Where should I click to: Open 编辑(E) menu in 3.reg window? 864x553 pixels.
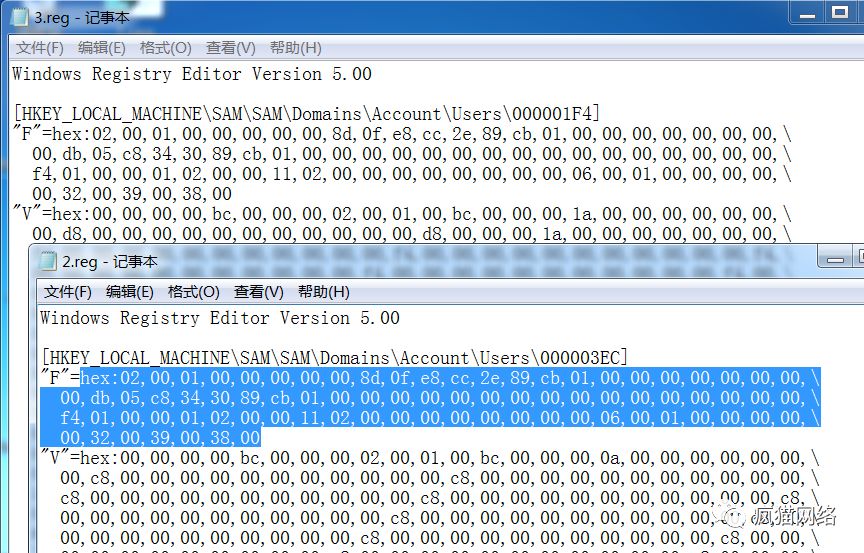point(101,48)
